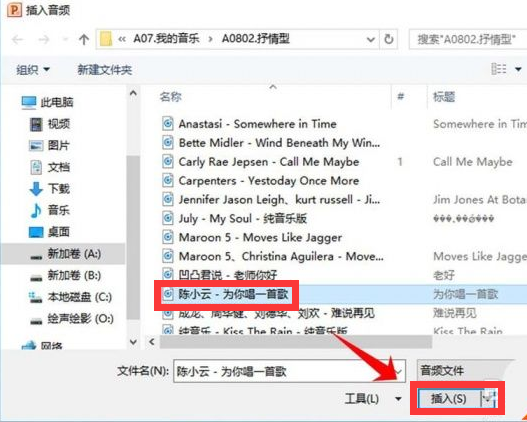Select 此电脑 in the sidebar
Image resolution: width=527 pixels, height=422 pixels.
point(47,102)
